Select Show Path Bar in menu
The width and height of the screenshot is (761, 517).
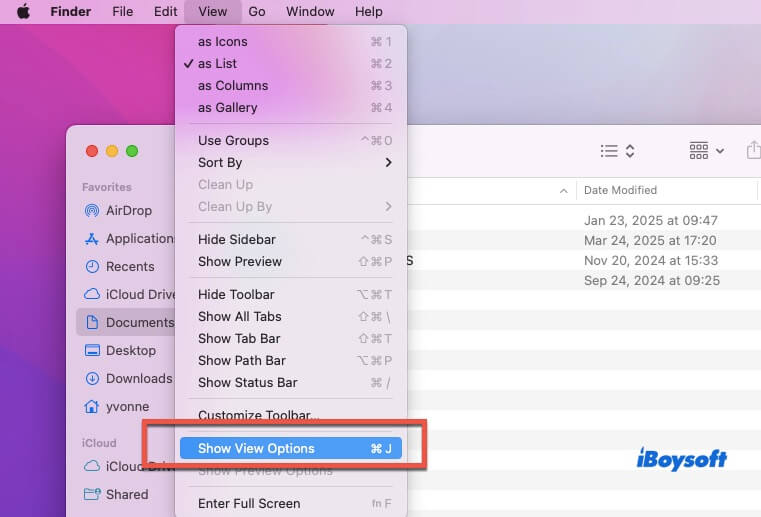point(241,361)
